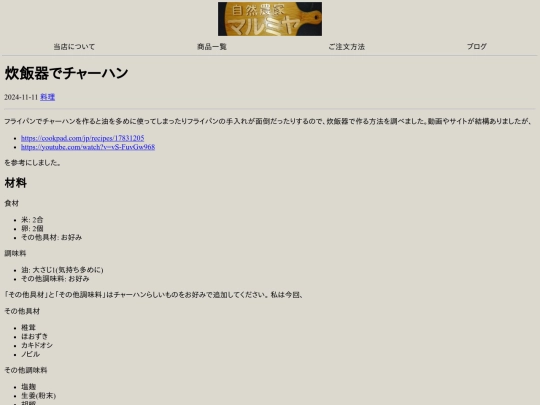Click the intro paragraph about フライパン
The image size is (540, 405).
pyautogui.click(x=267, y=121)
